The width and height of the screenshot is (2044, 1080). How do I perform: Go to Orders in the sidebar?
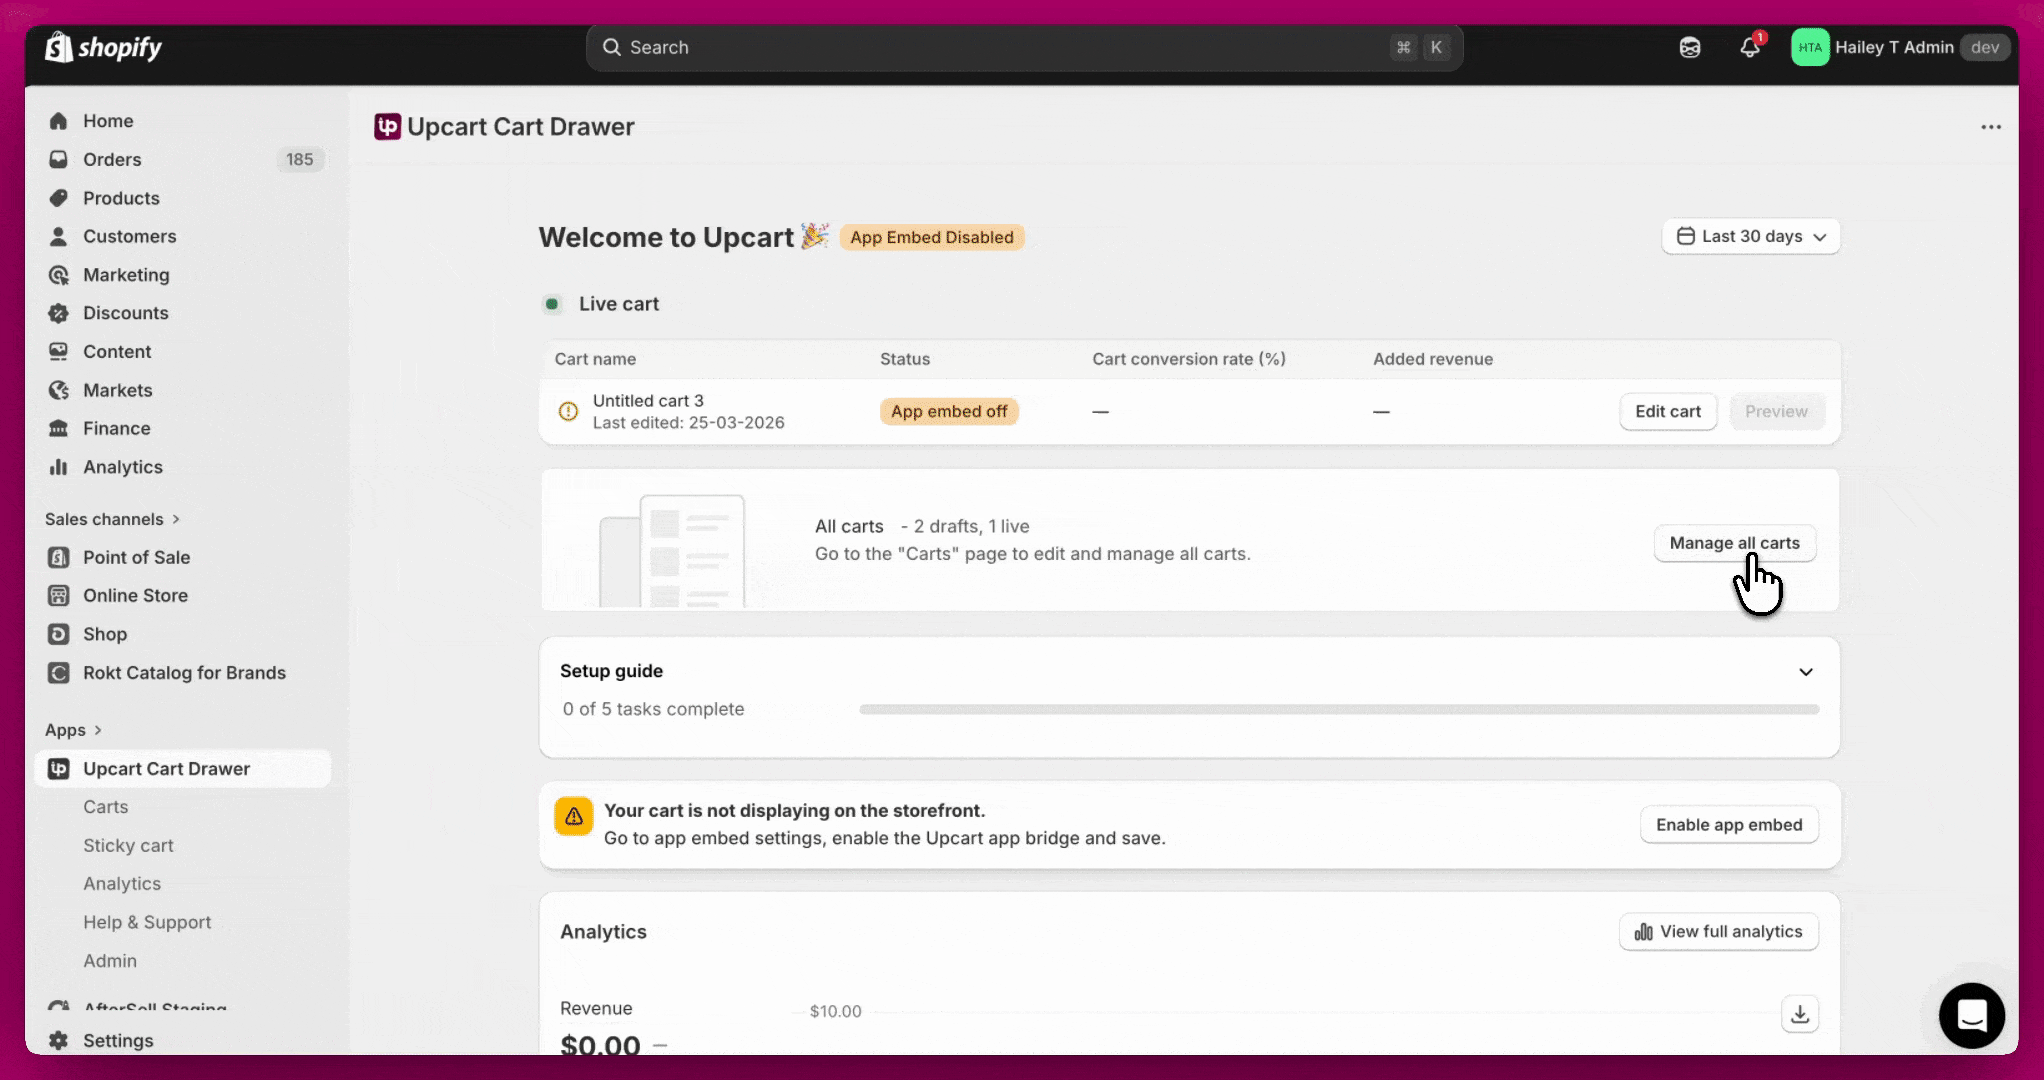pos(112,160)
